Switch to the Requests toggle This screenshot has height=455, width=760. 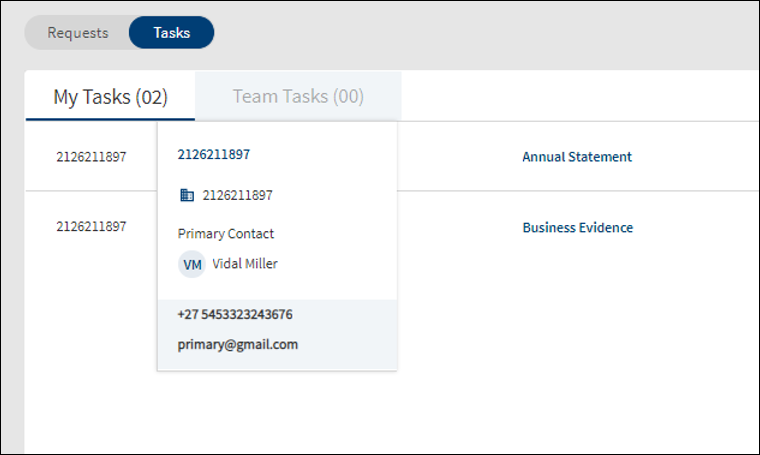78,32
